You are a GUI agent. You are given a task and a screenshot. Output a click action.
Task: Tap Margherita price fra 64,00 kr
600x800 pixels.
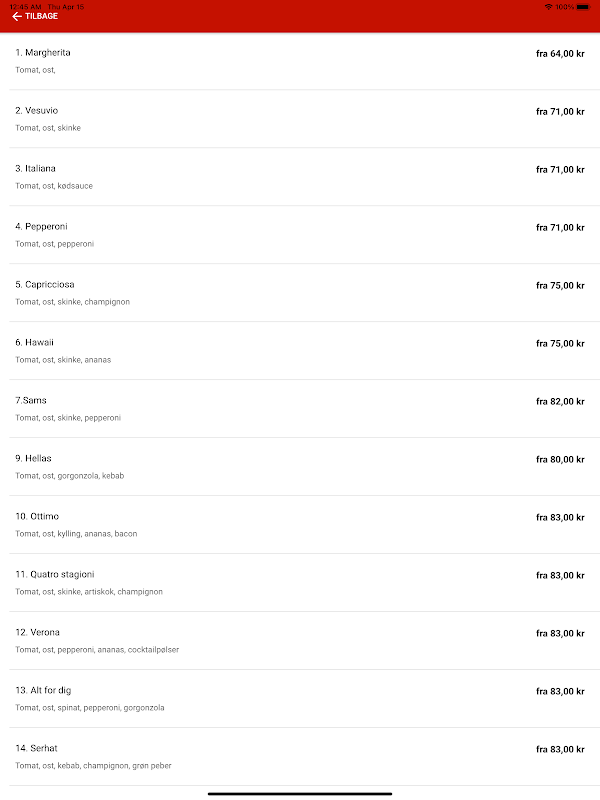click(x=560, y=54)
